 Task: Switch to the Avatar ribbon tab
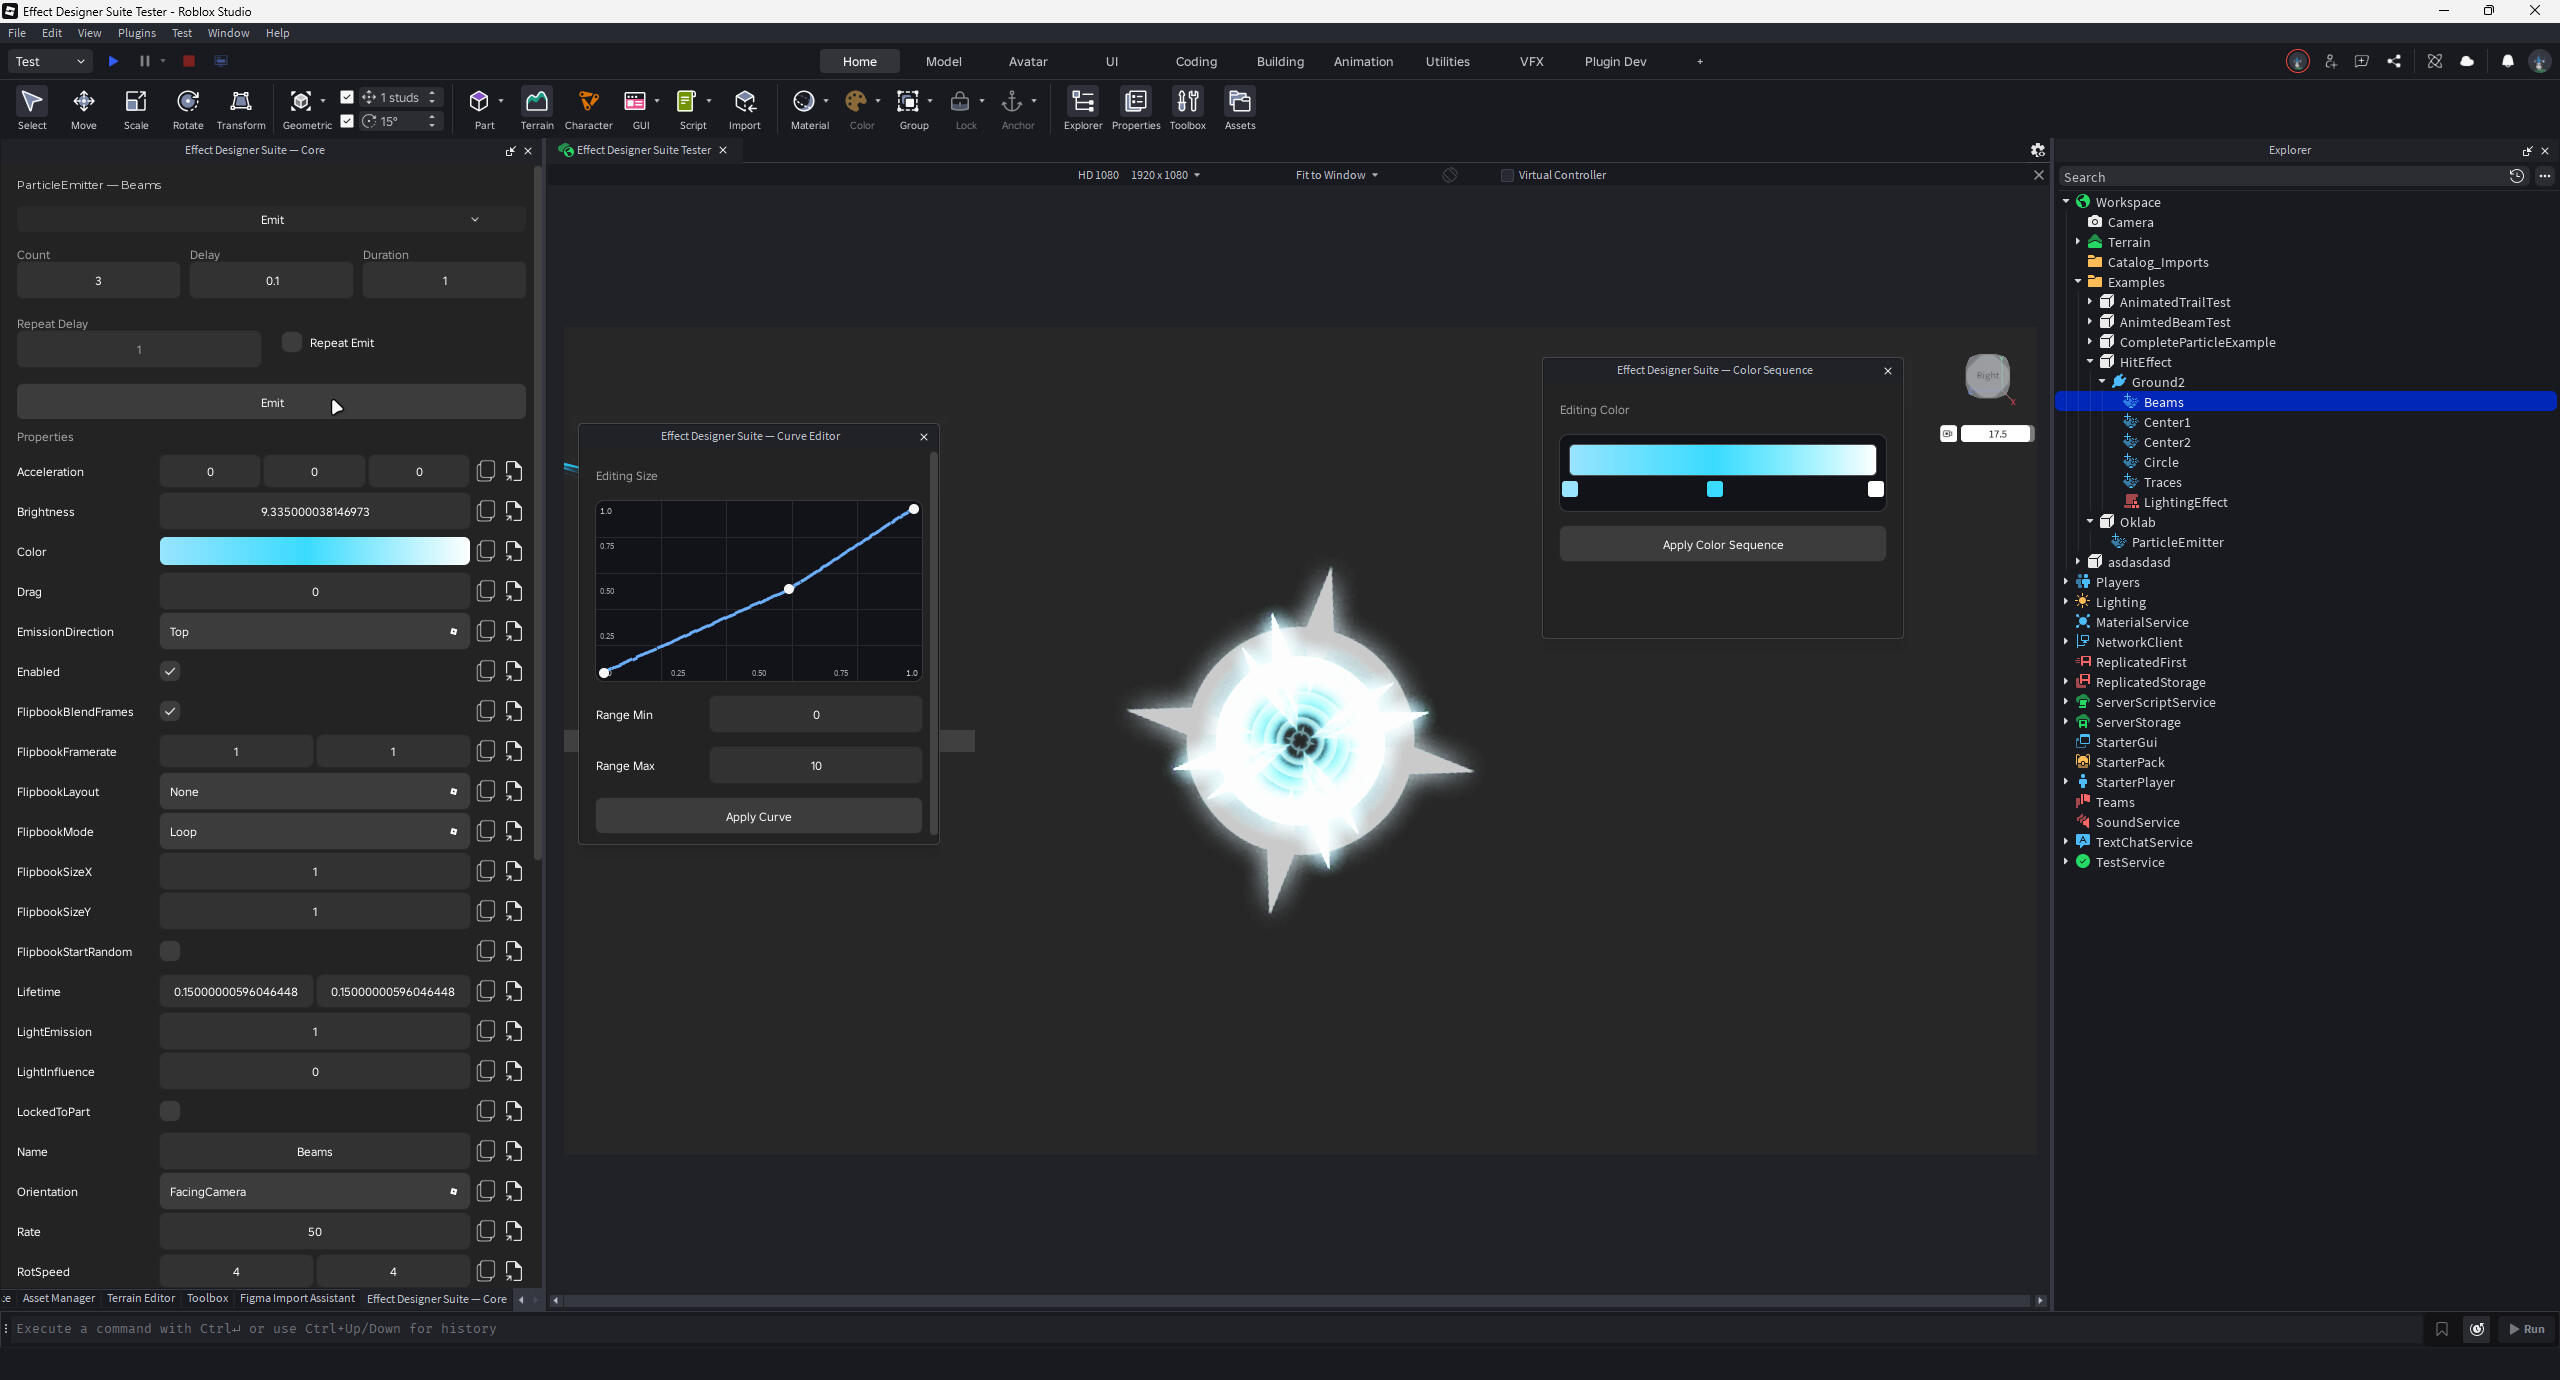tap(1028, 61)
